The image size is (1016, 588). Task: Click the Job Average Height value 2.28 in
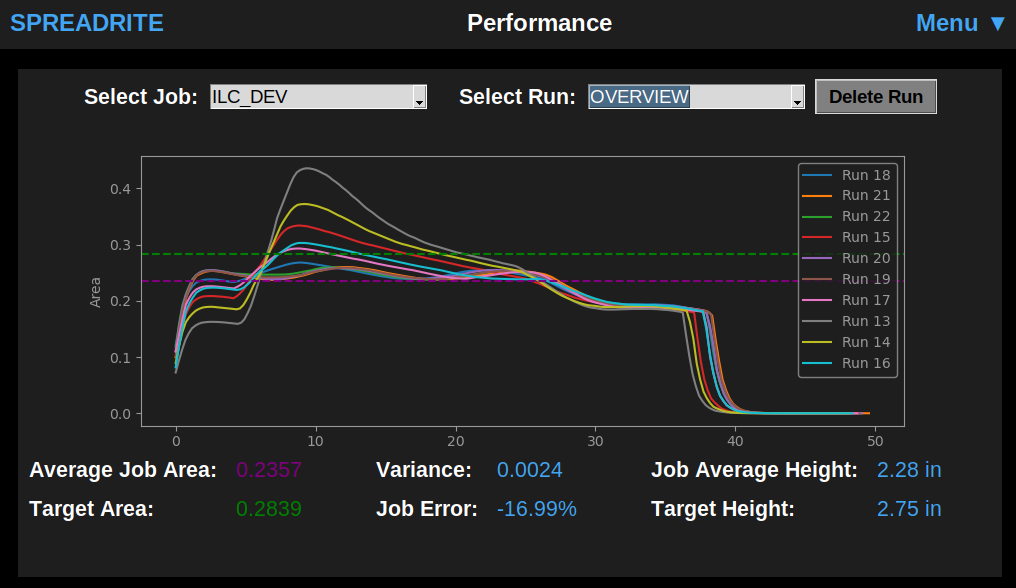click(908, 470)
